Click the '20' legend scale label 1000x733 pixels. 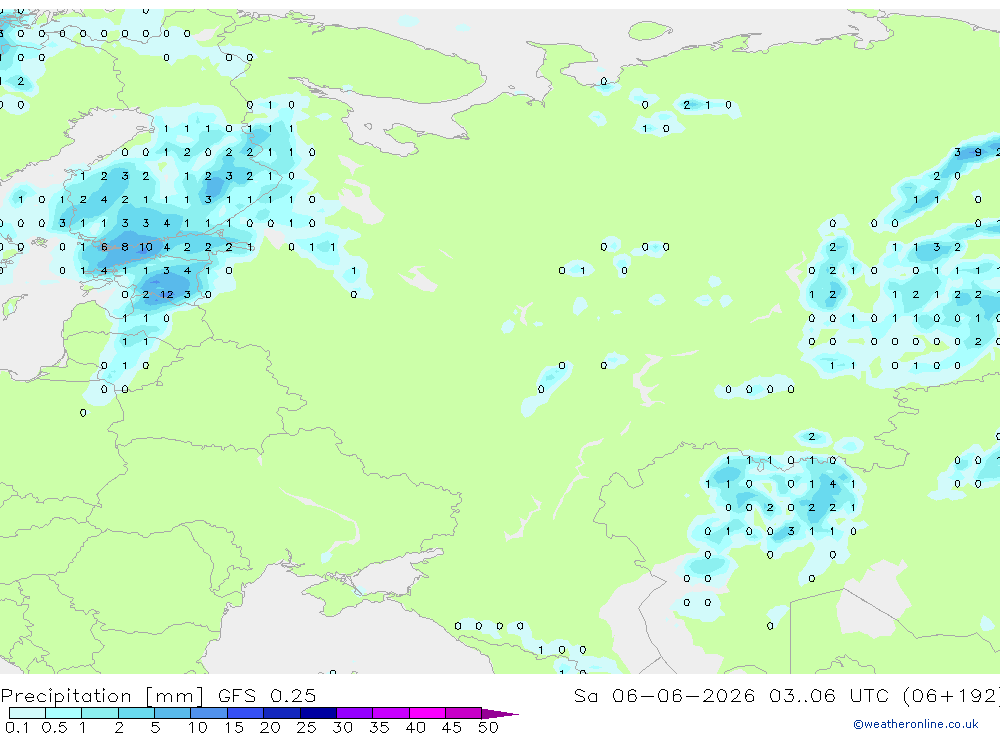[x=270, y=727]
